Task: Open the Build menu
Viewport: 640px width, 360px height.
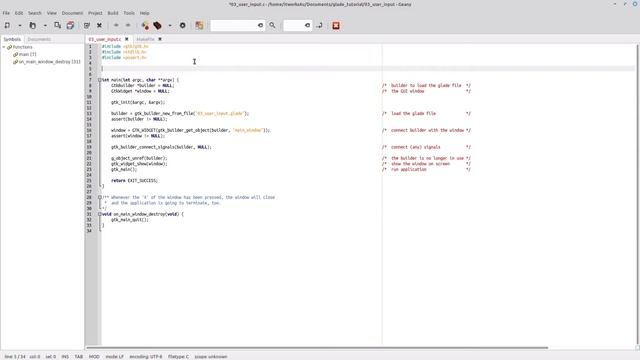Action: pos(113,13)
